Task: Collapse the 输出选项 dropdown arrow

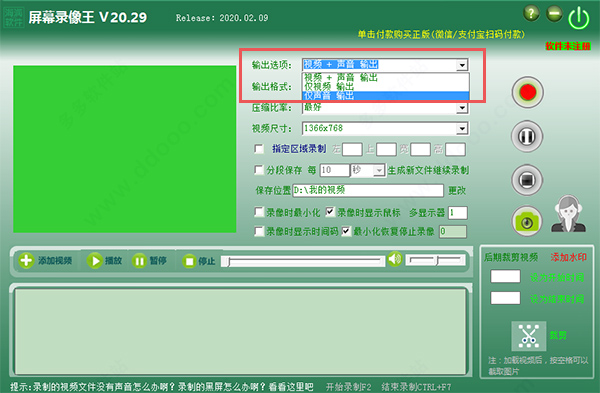Action: pos(462,65)
